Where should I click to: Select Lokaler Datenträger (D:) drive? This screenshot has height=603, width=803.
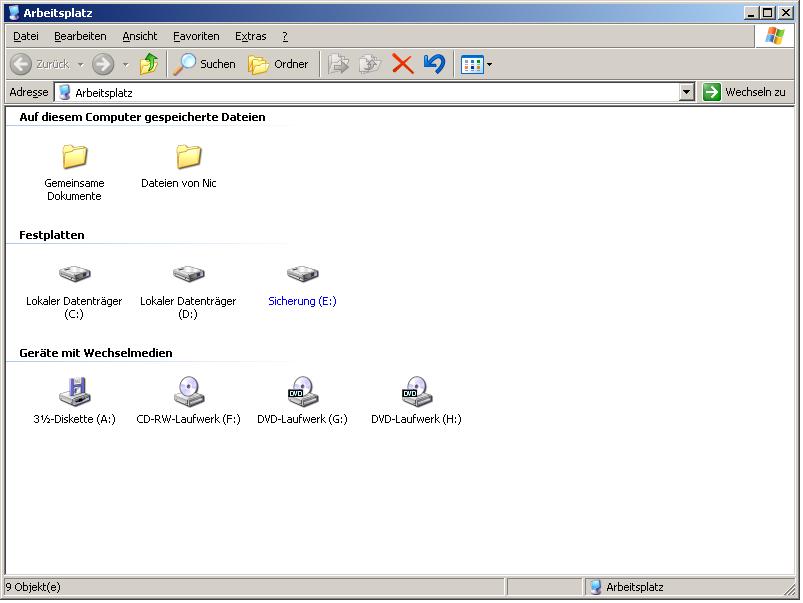click(188, 293)
